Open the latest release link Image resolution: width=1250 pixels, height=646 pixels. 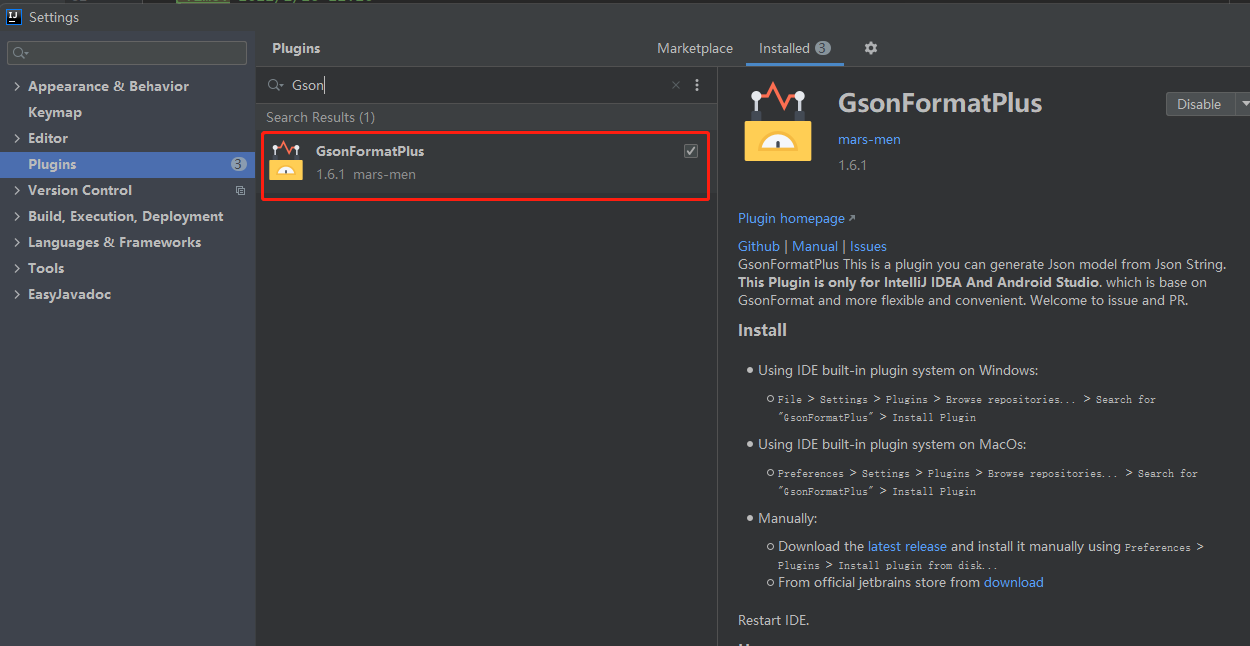(x=907, y=546)
